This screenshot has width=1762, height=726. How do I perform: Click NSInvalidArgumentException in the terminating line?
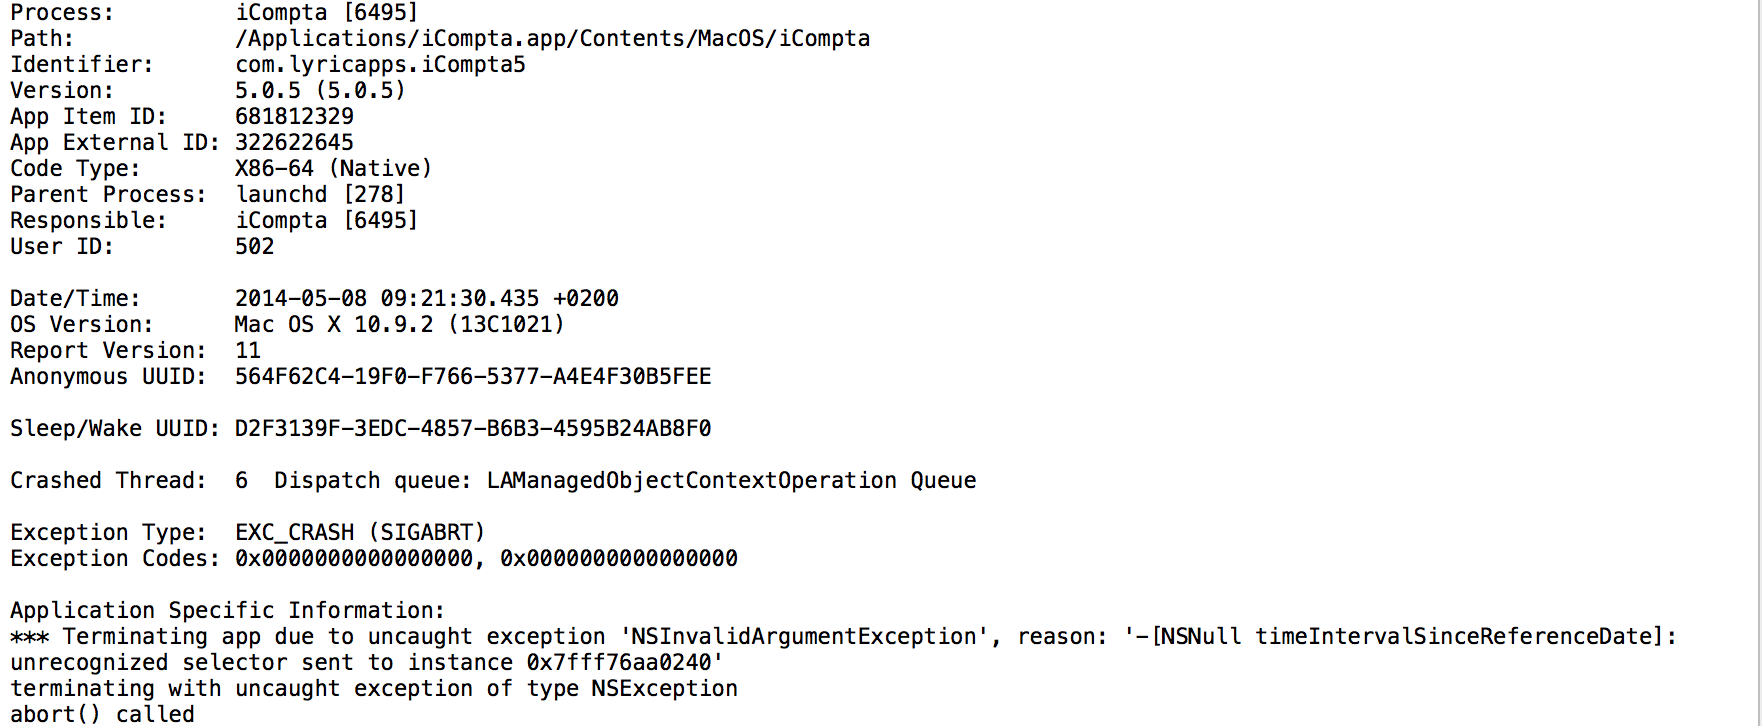point(803,637)
